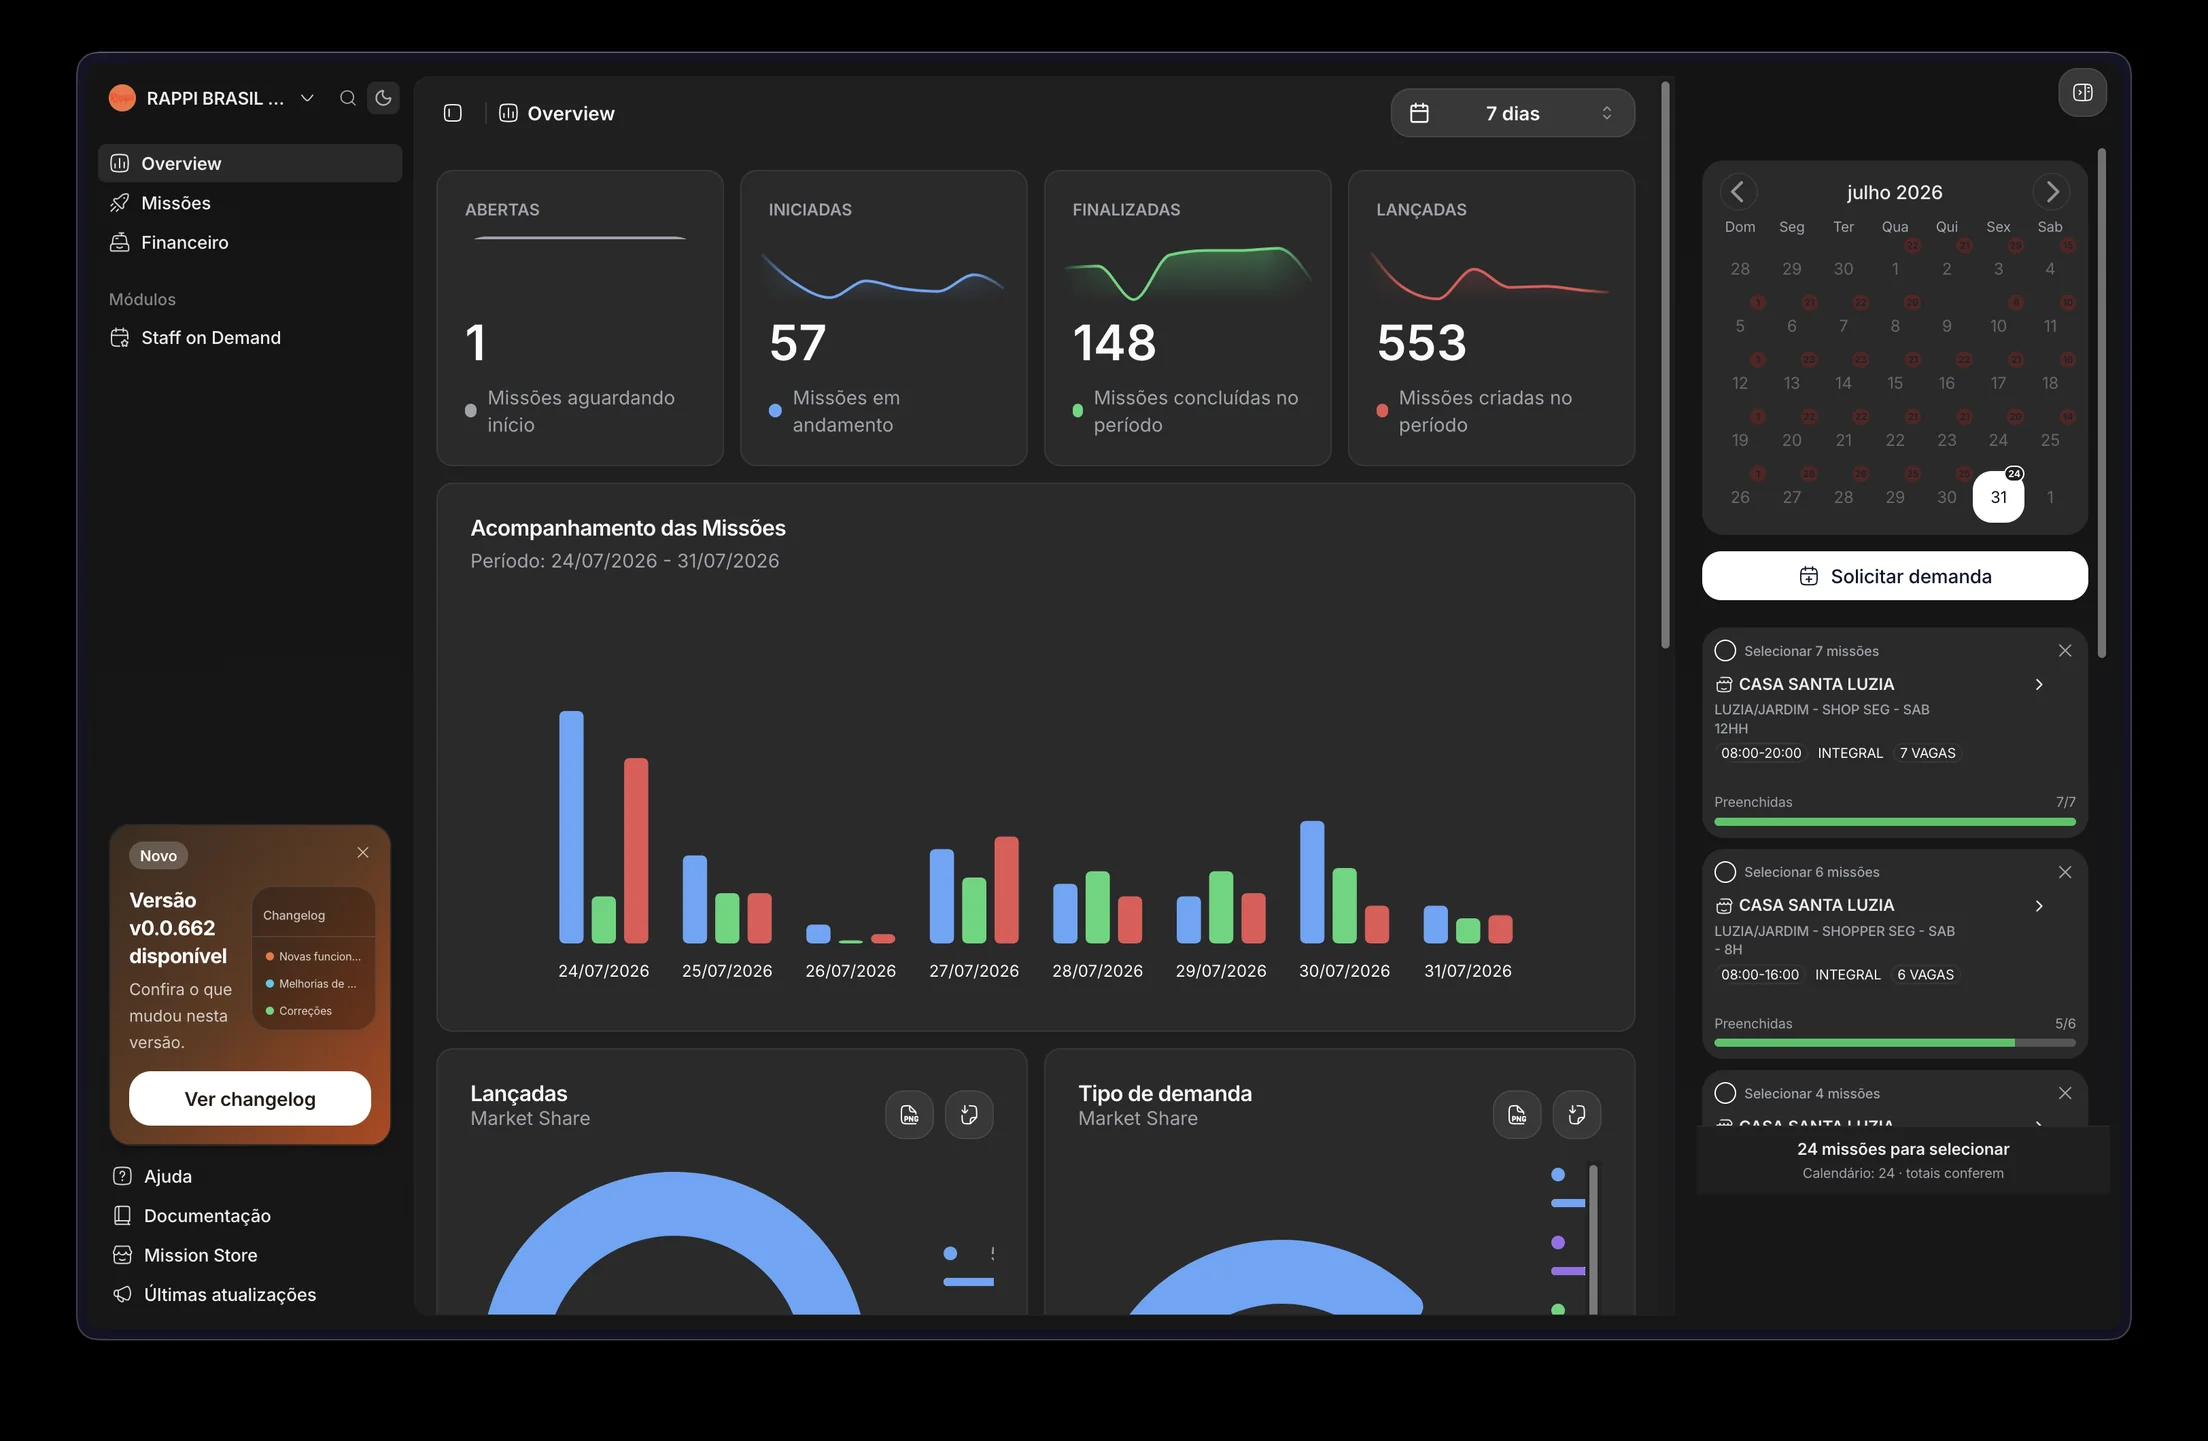Click the Preenchidas 5/6 progress bar
The image size is (2208, 1441).
(x=1895, y=1043)
